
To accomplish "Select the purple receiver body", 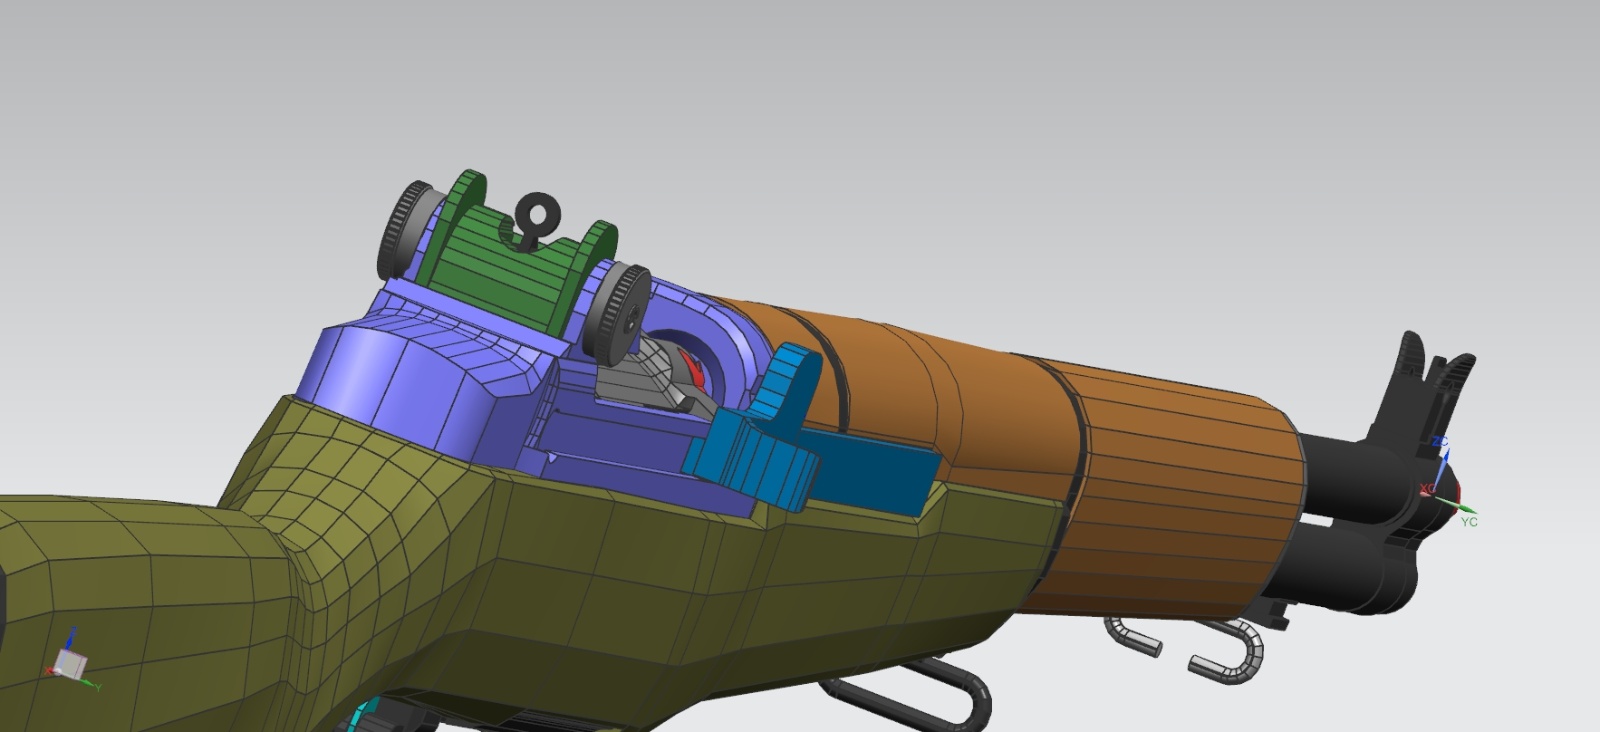I will 420,365.
